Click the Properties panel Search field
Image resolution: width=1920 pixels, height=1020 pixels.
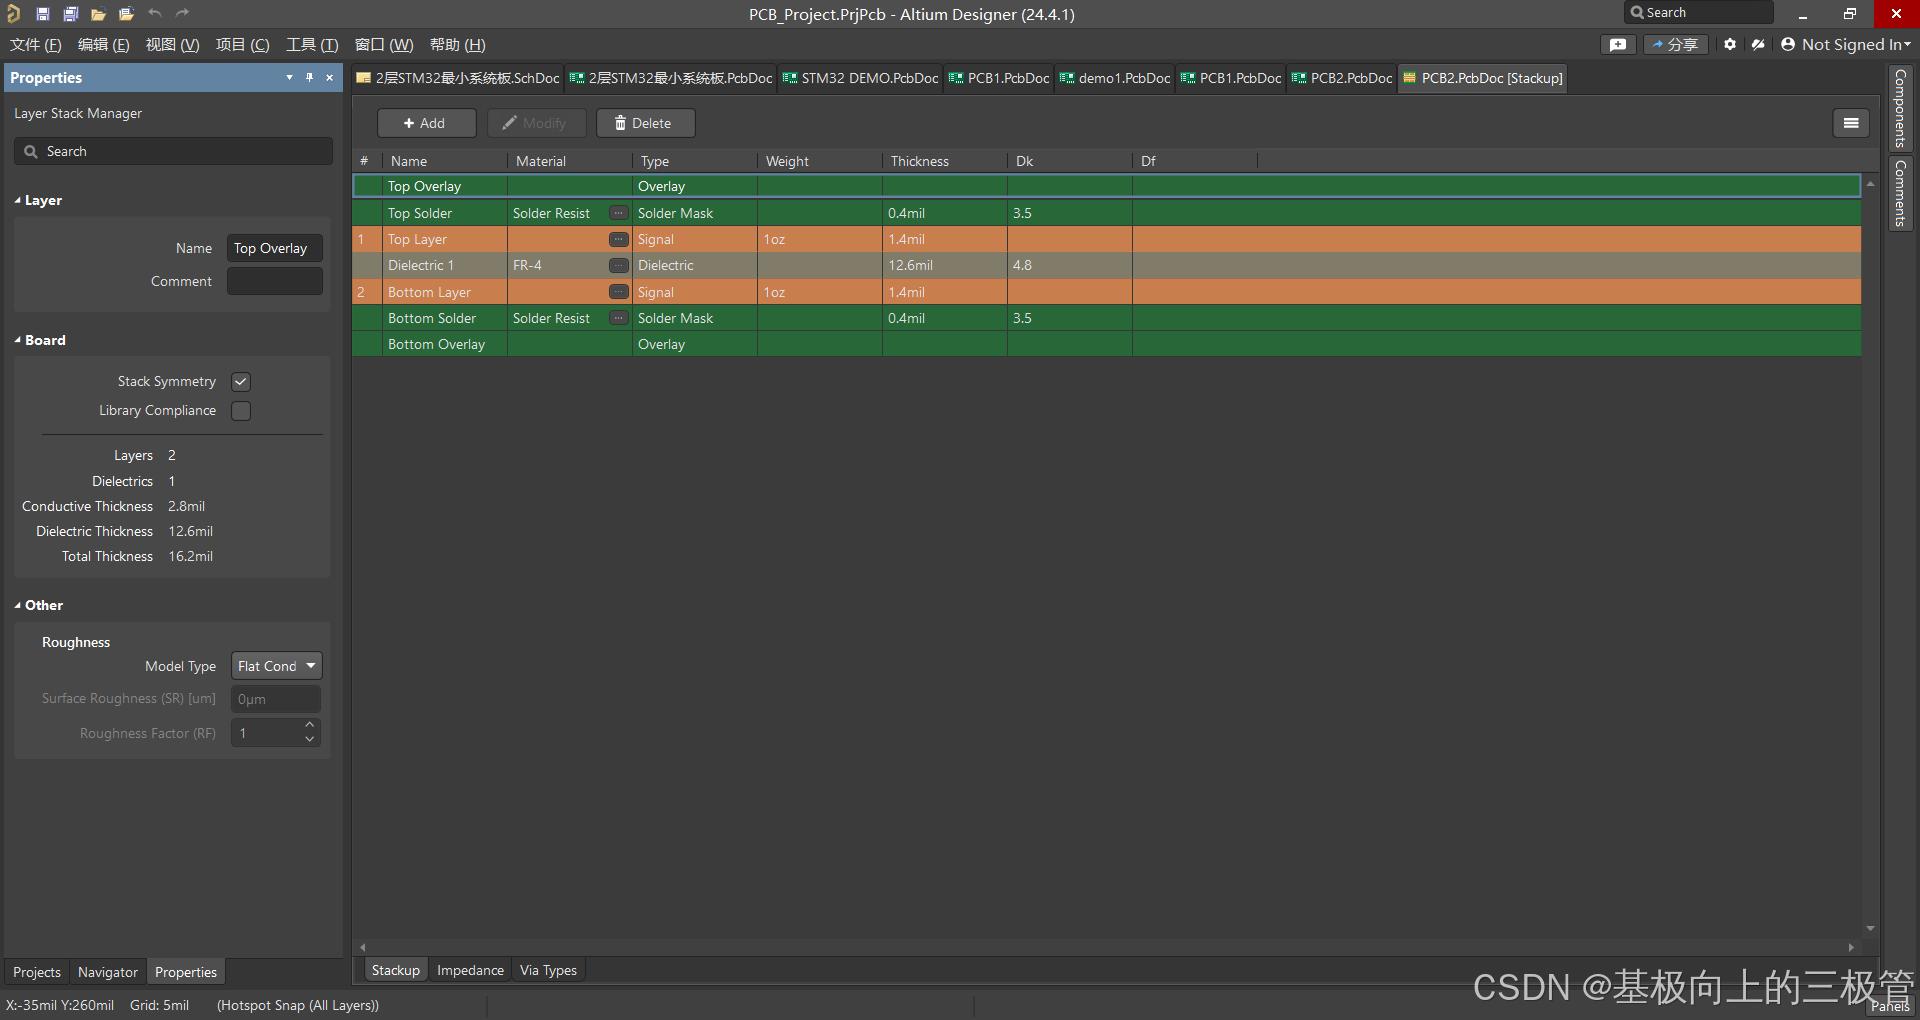pyautogui.click(x=173, y=151)
